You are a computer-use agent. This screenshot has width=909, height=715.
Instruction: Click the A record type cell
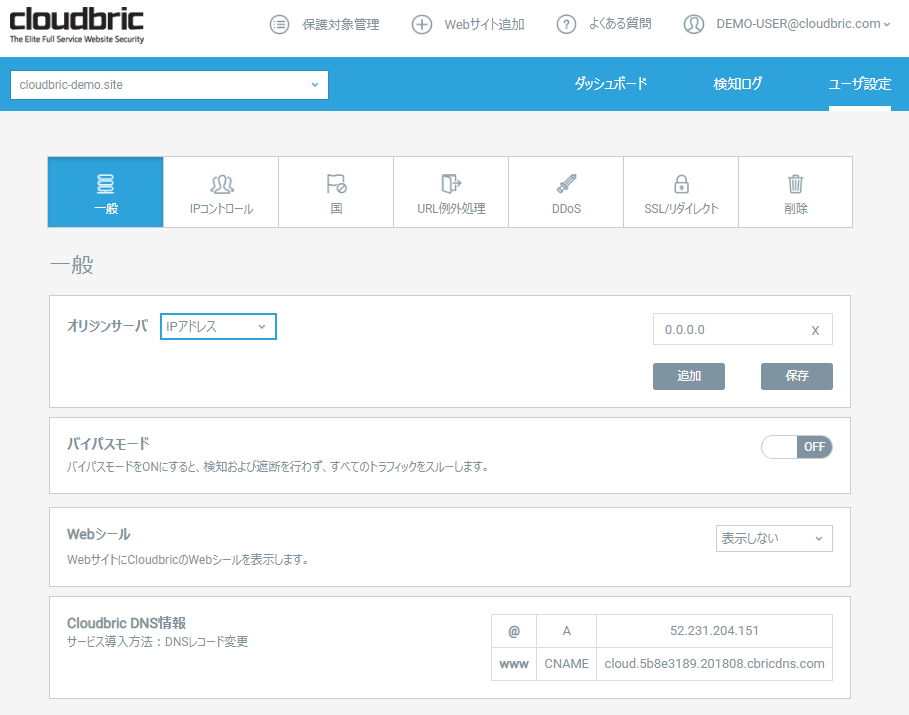coord(566,631)
